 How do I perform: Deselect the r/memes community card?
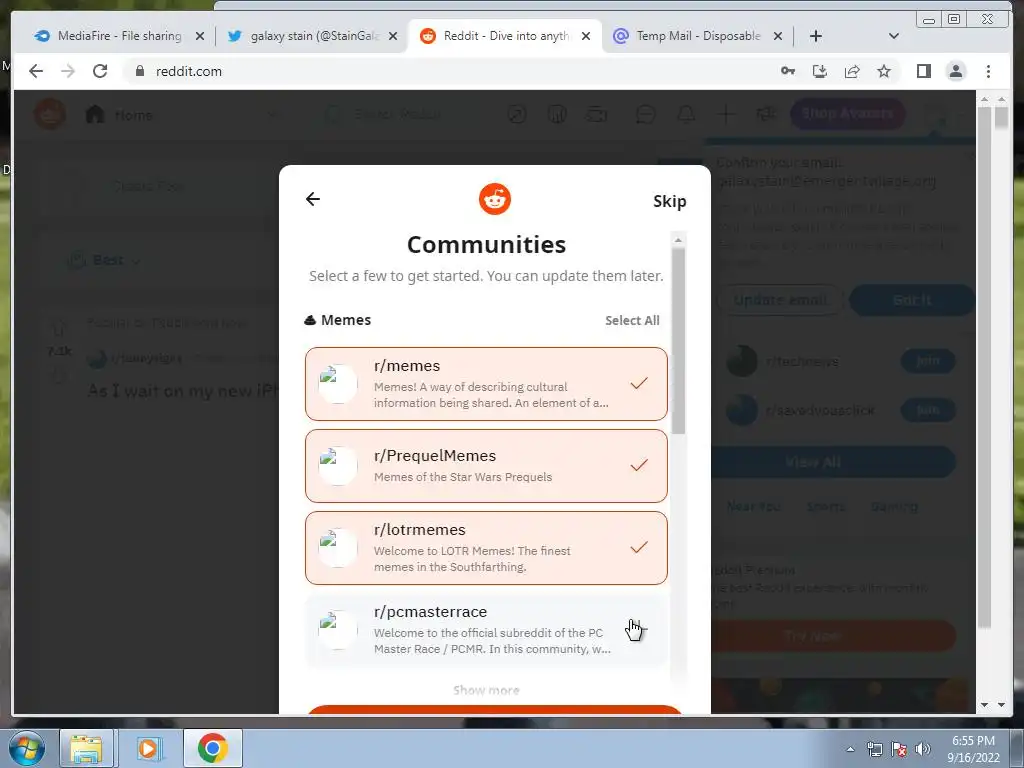click(x=486, y=384)
